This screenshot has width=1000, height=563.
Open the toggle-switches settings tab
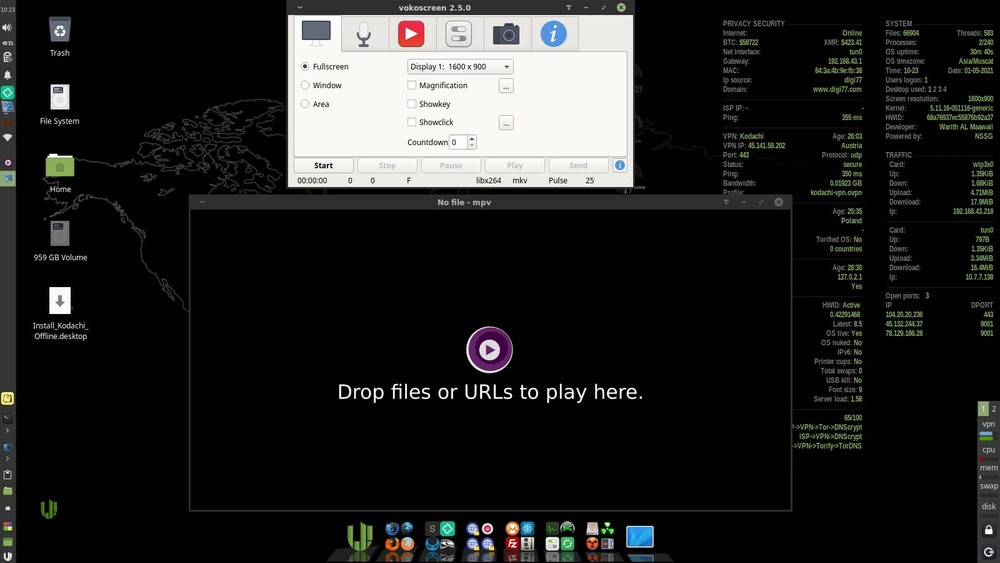click(x=458, y=34)
